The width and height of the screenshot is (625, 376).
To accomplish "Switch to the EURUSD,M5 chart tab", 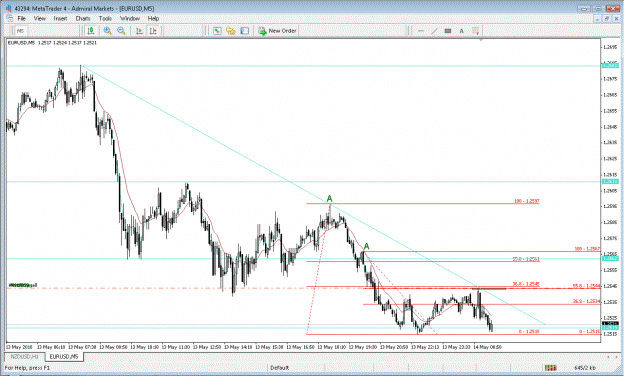I will [x=64, y=356].
